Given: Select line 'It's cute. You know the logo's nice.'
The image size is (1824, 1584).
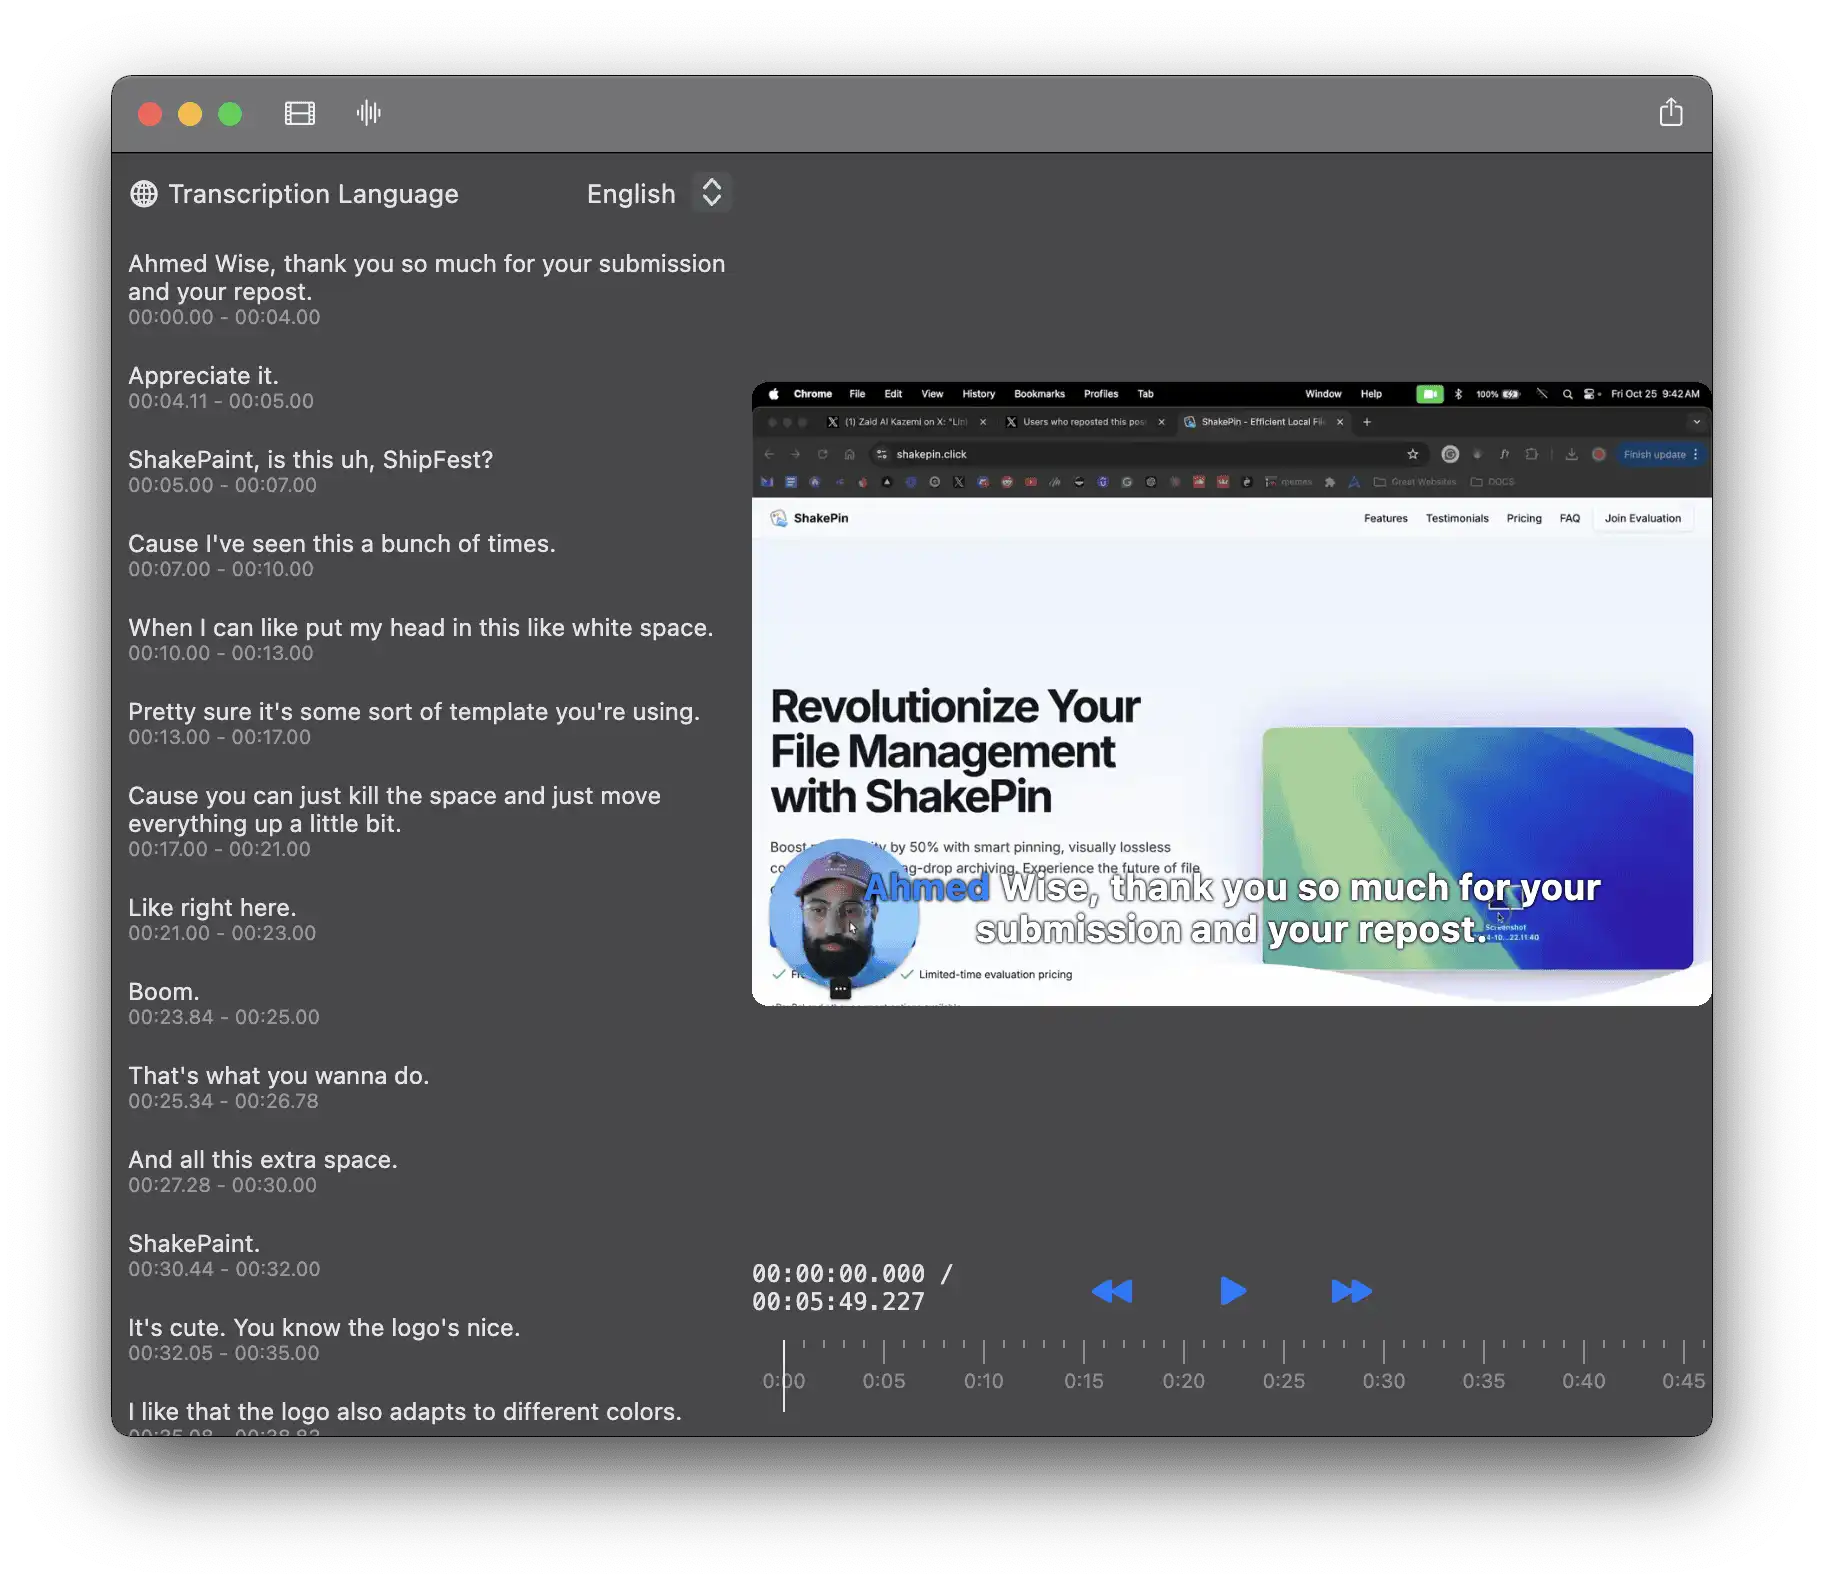Looking at the screenshot, I should click(324, 1328).
